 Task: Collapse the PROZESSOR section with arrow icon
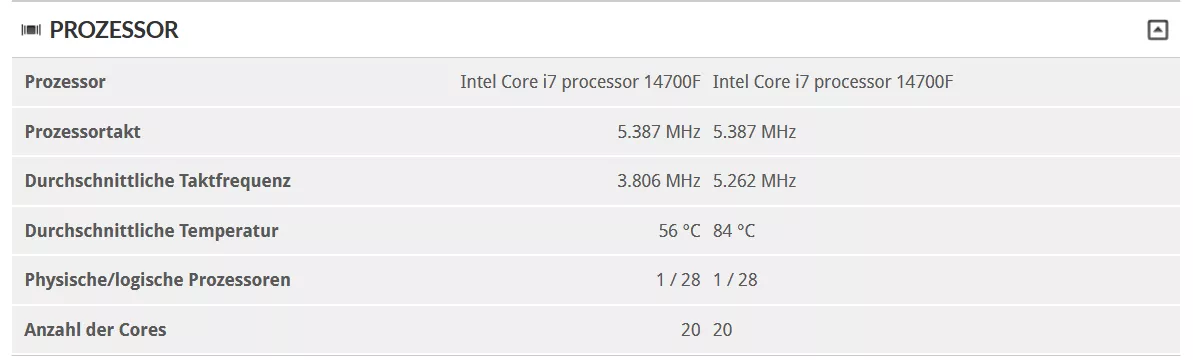[1157, 30]
